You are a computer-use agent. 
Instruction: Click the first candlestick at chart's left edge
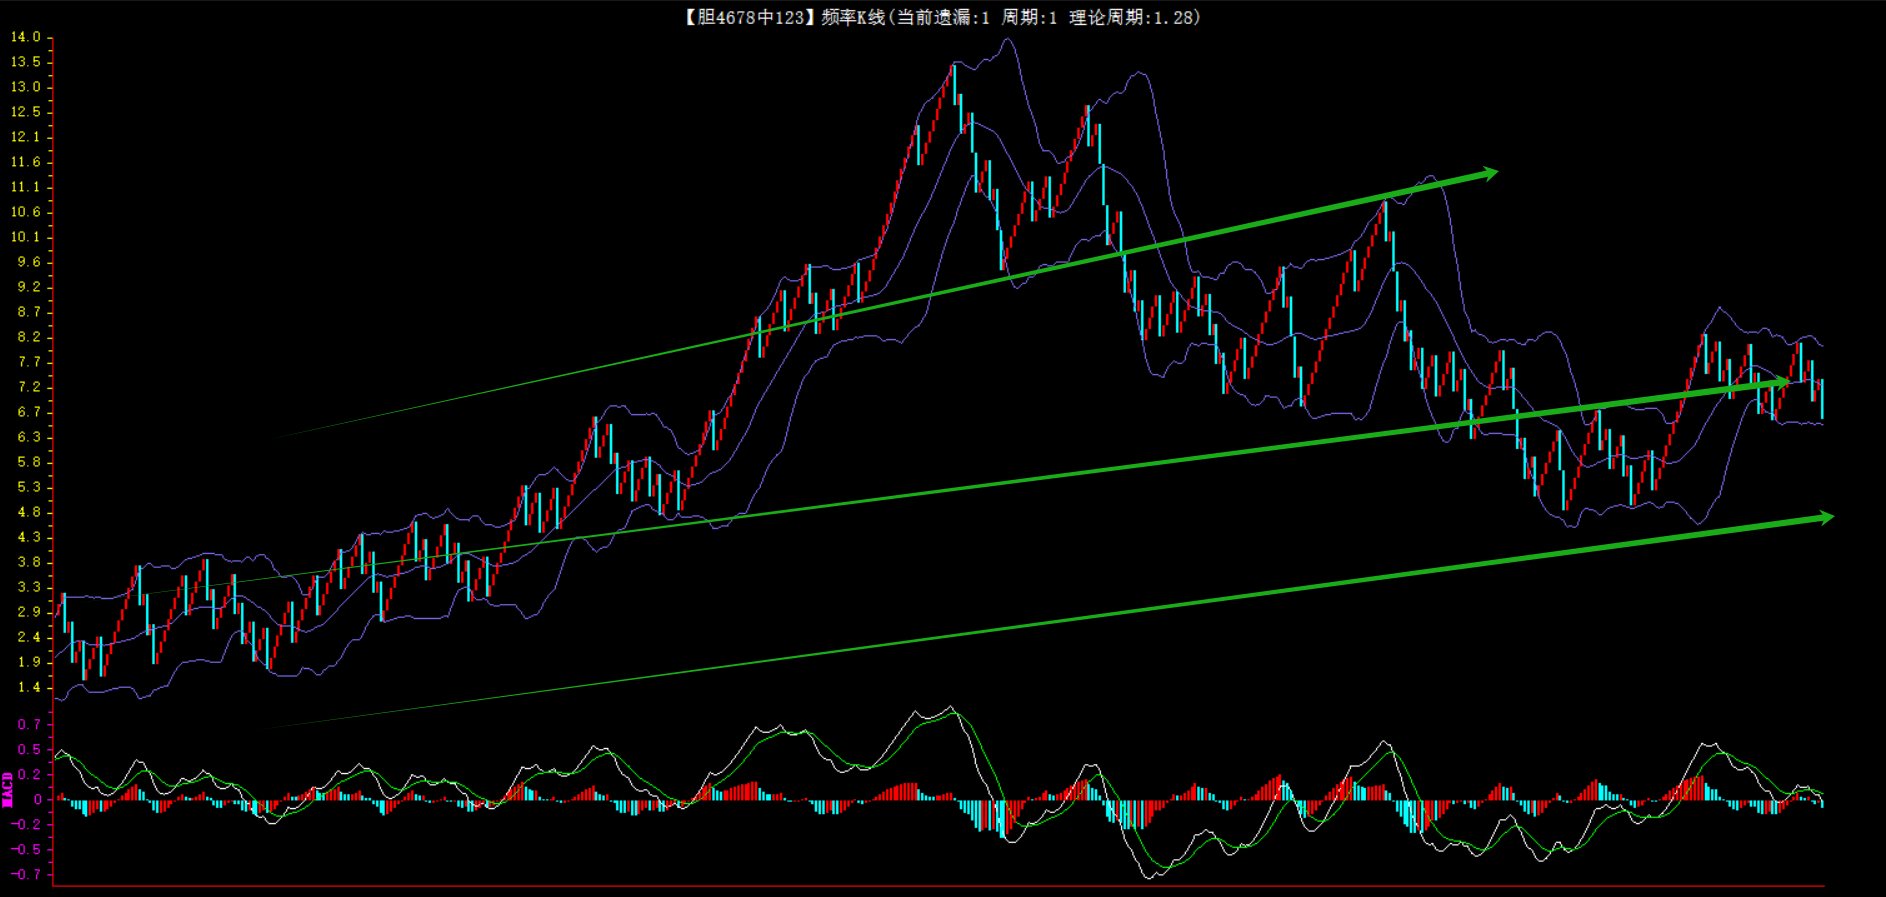click(x=63, y=612)
